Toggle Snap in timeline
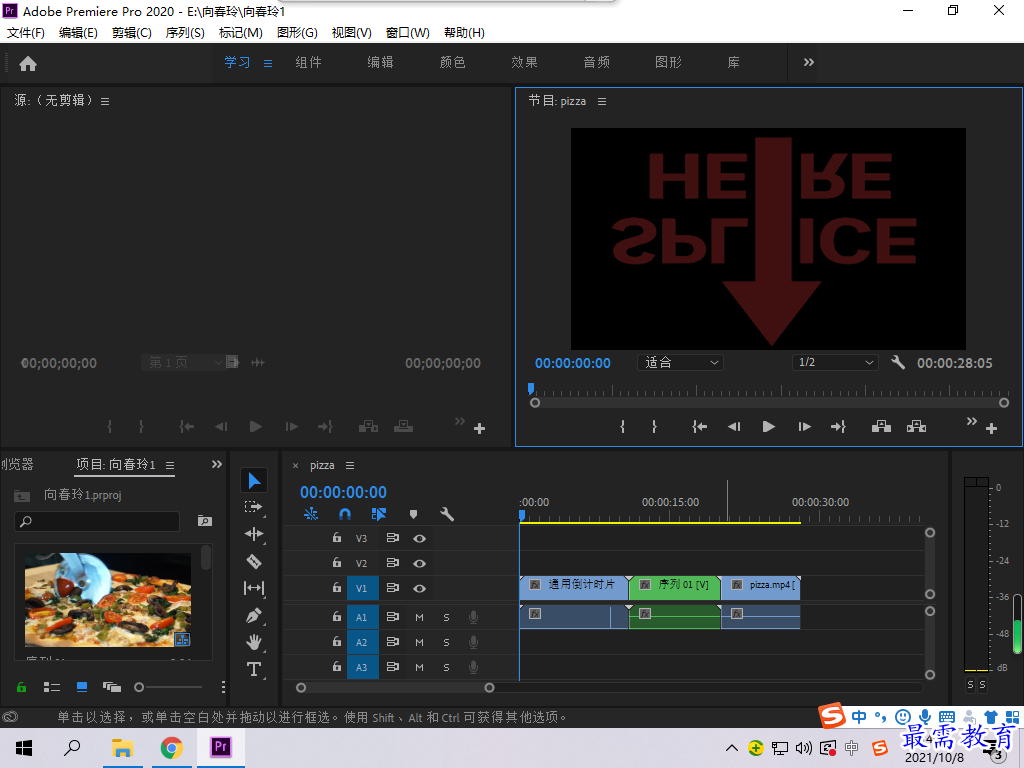 (345, 514)
